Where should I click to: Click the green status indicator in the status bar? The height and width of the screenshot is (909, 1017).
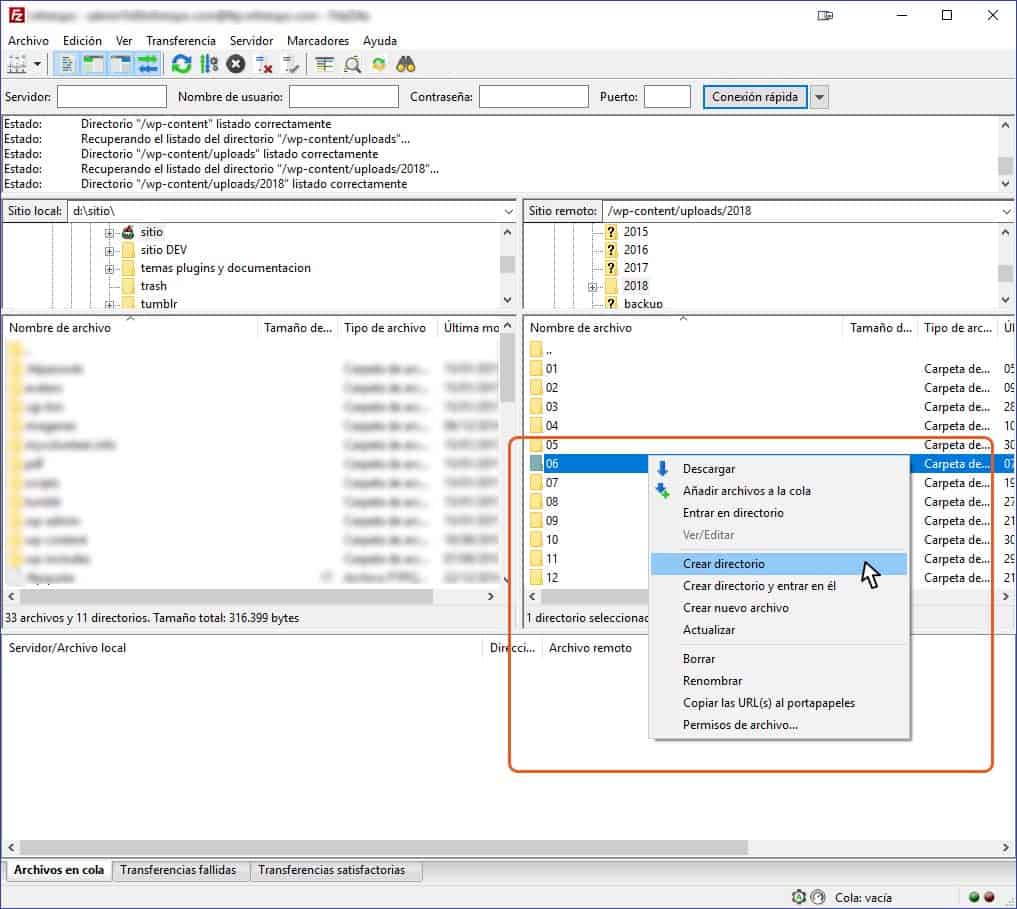pos(974,896)
